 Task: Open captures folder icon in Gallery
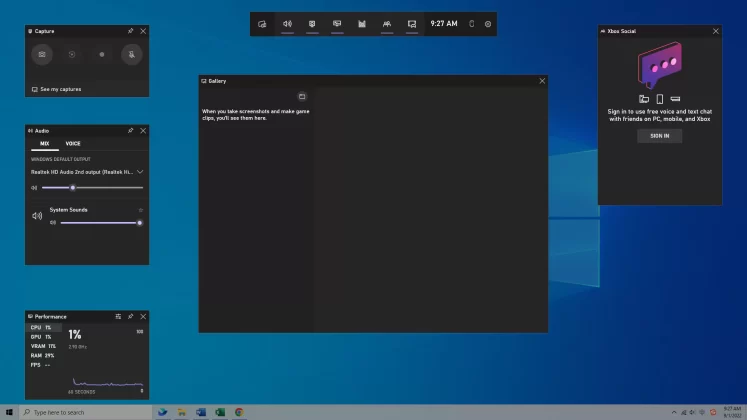[x=302, y=97]
